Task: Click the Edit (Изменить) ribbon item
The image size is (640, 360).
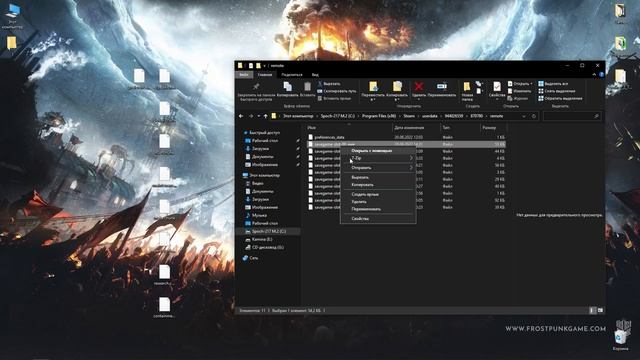Action: (519, 91)
